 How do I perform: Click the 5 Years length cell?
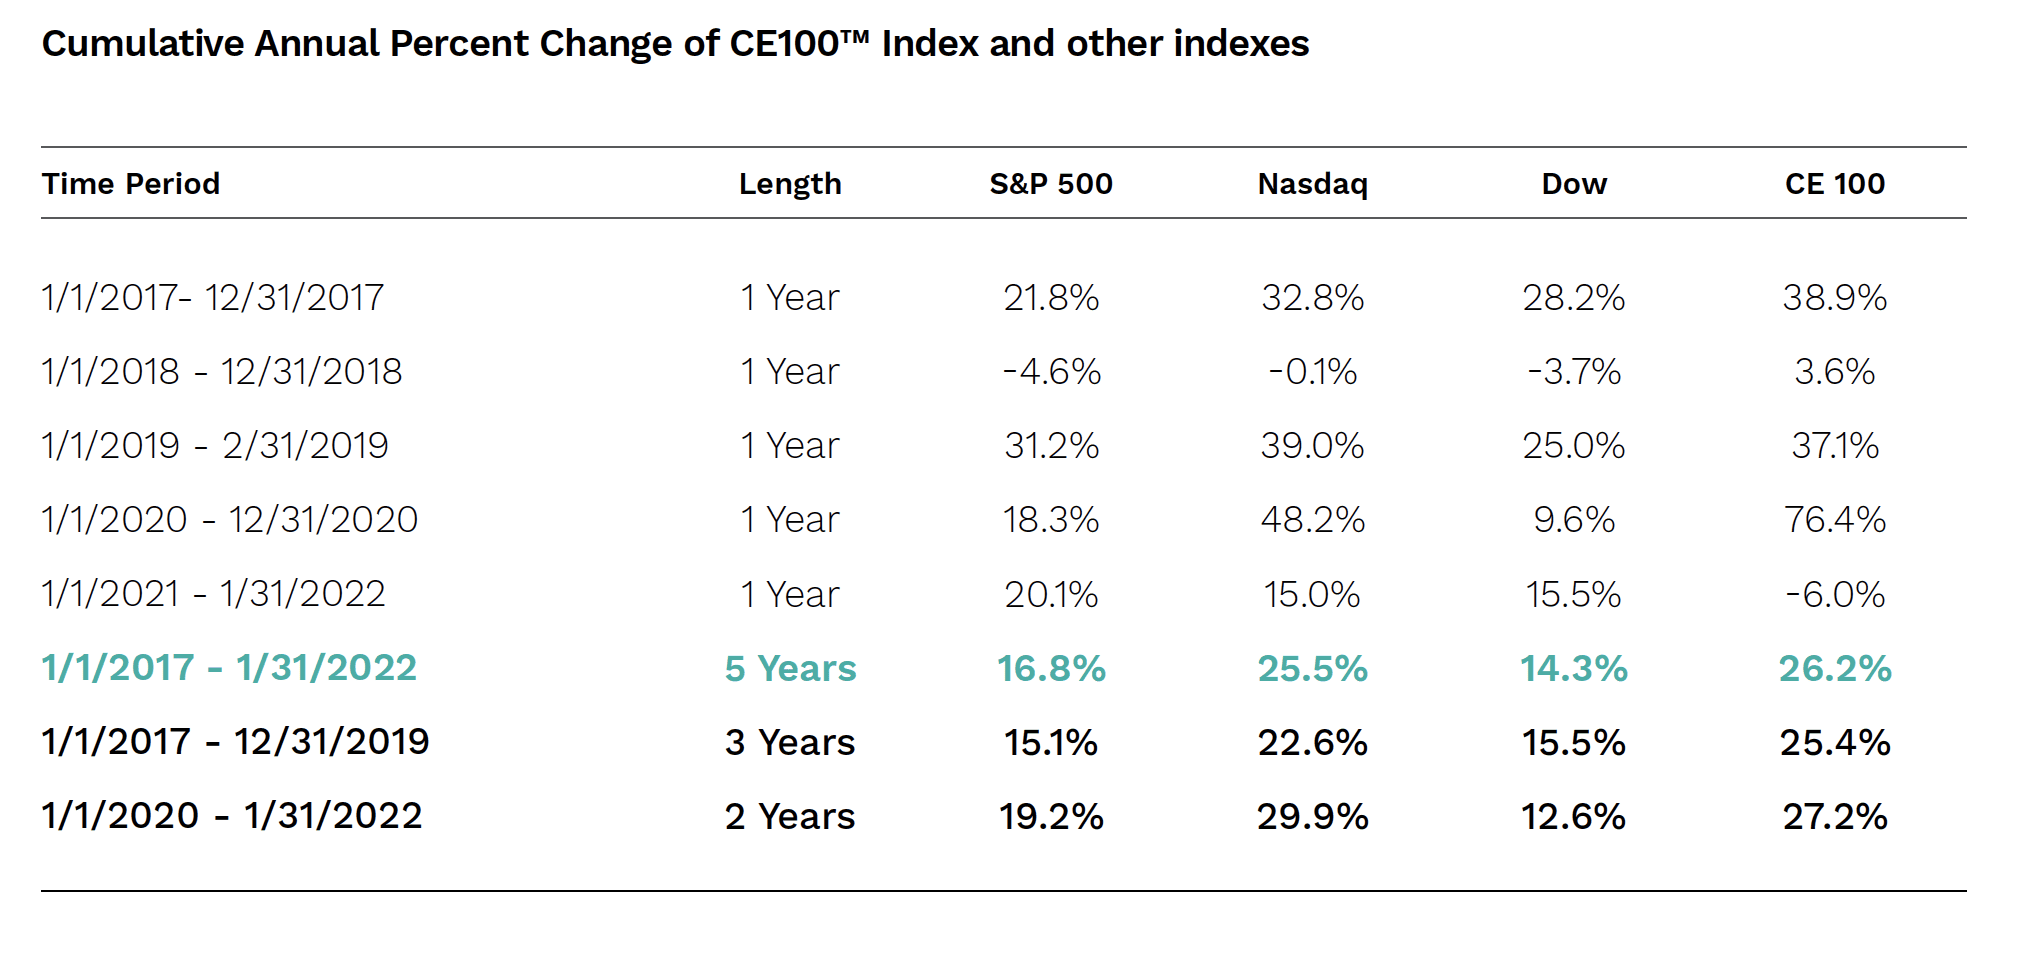pos(790,668)
